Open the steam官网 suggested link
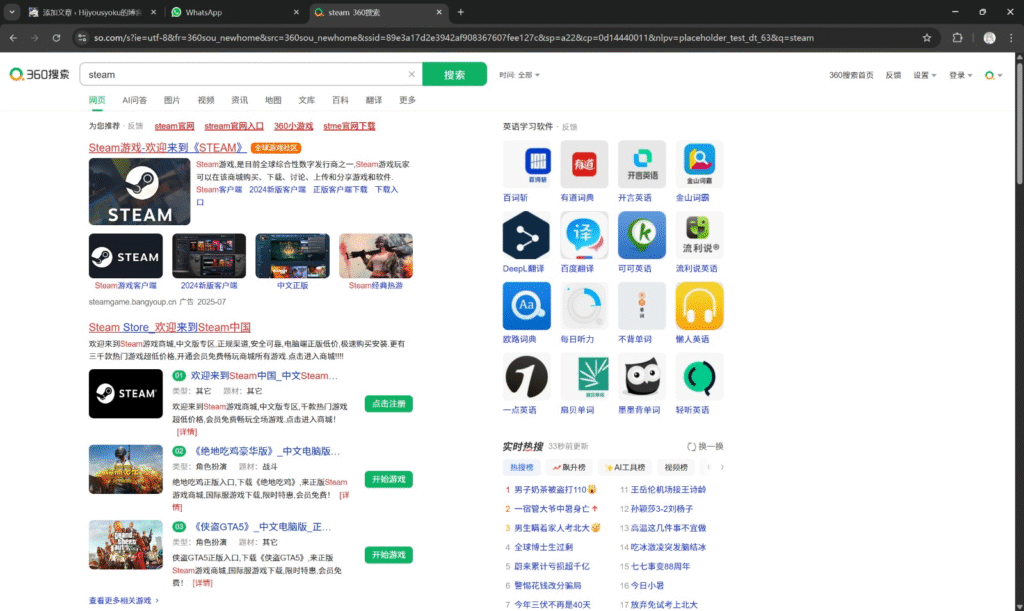Viewport: 1024px width, 611px height. tap(174, 126)
